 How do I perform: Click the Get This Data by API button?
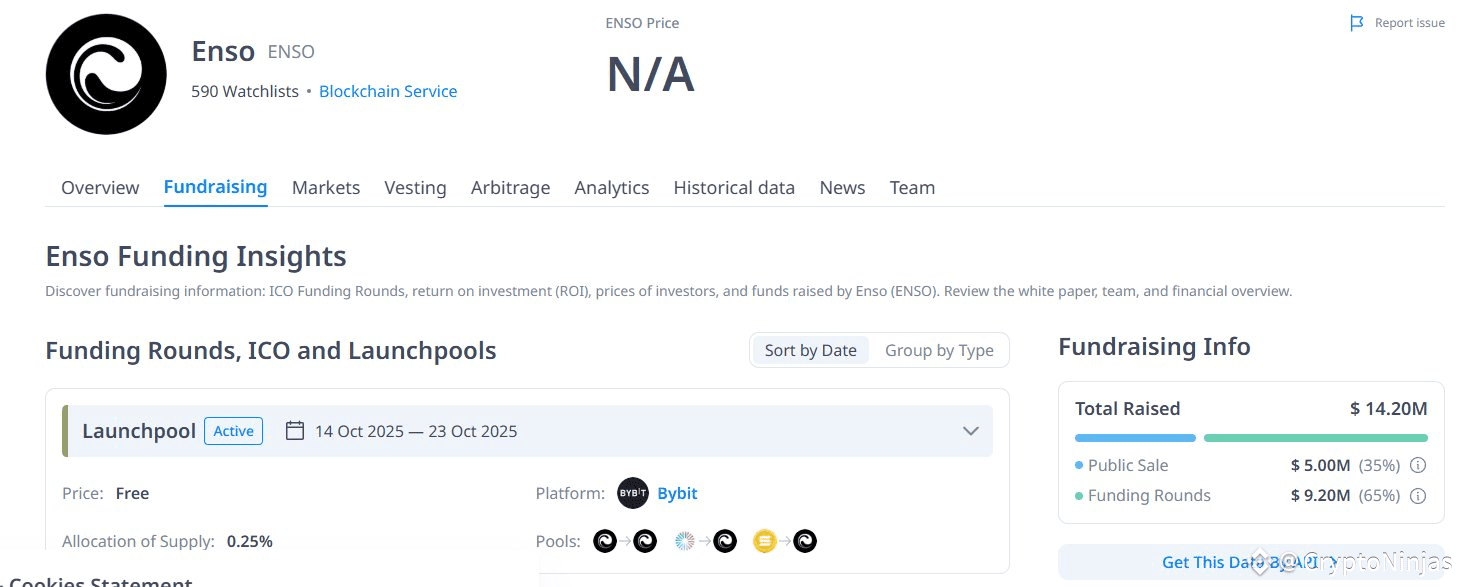point(1250,562)
